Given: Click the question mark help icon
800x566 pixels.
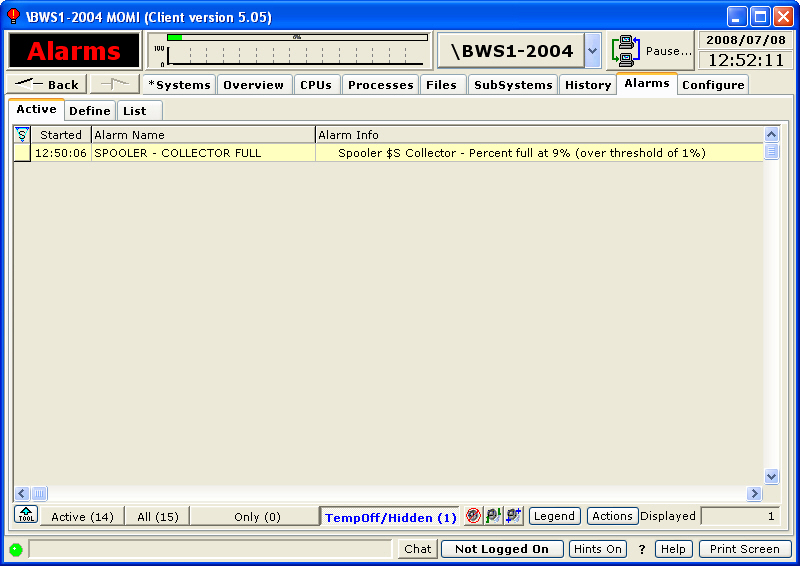Looking at the screenshot, I should (x=642, y=549).
